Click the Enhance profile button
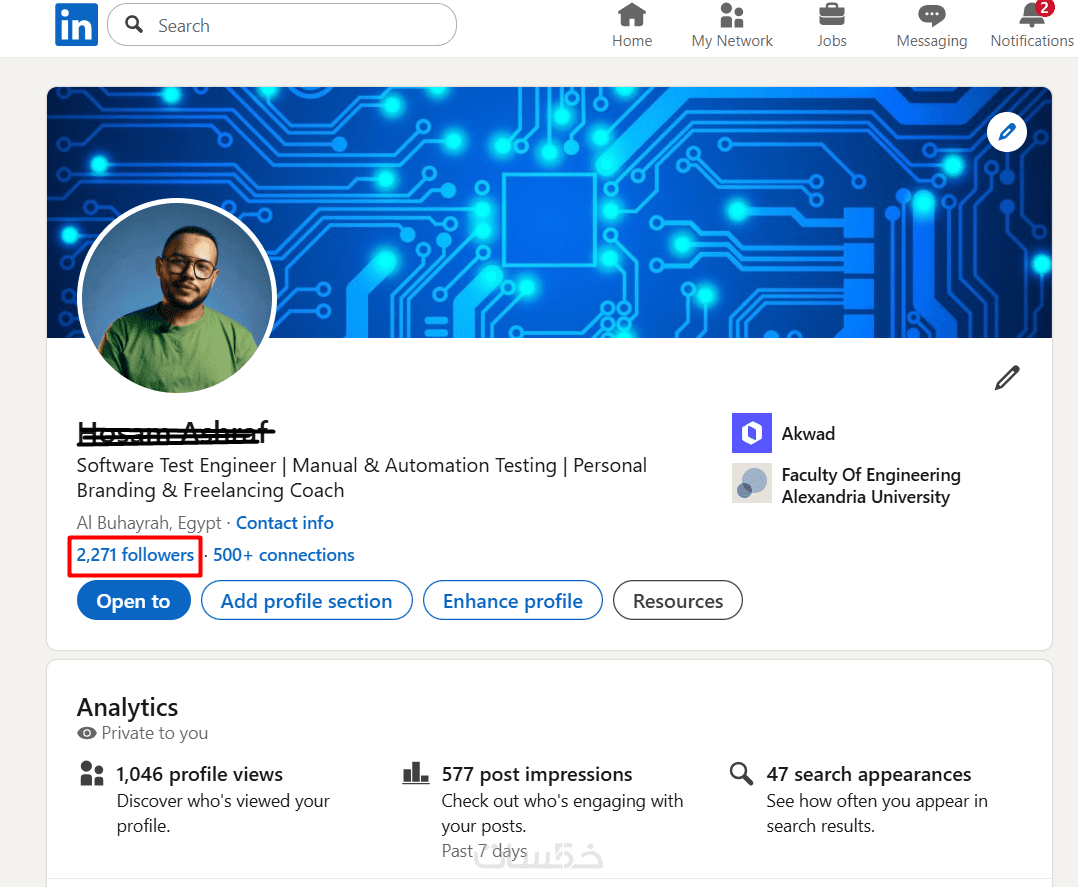Image resolution: width=1078 pixels, height=887 pixels. tap(513, 601)
